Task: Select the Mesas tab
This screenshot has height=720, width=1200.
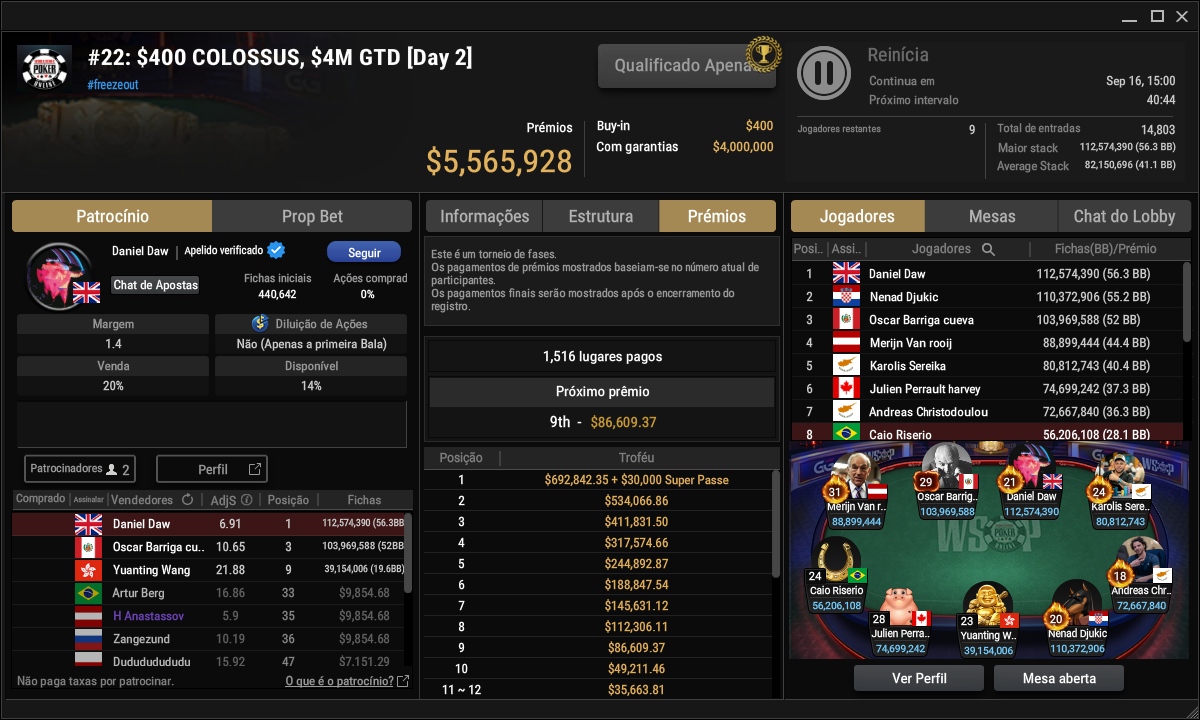Action: tap(992, 216)
